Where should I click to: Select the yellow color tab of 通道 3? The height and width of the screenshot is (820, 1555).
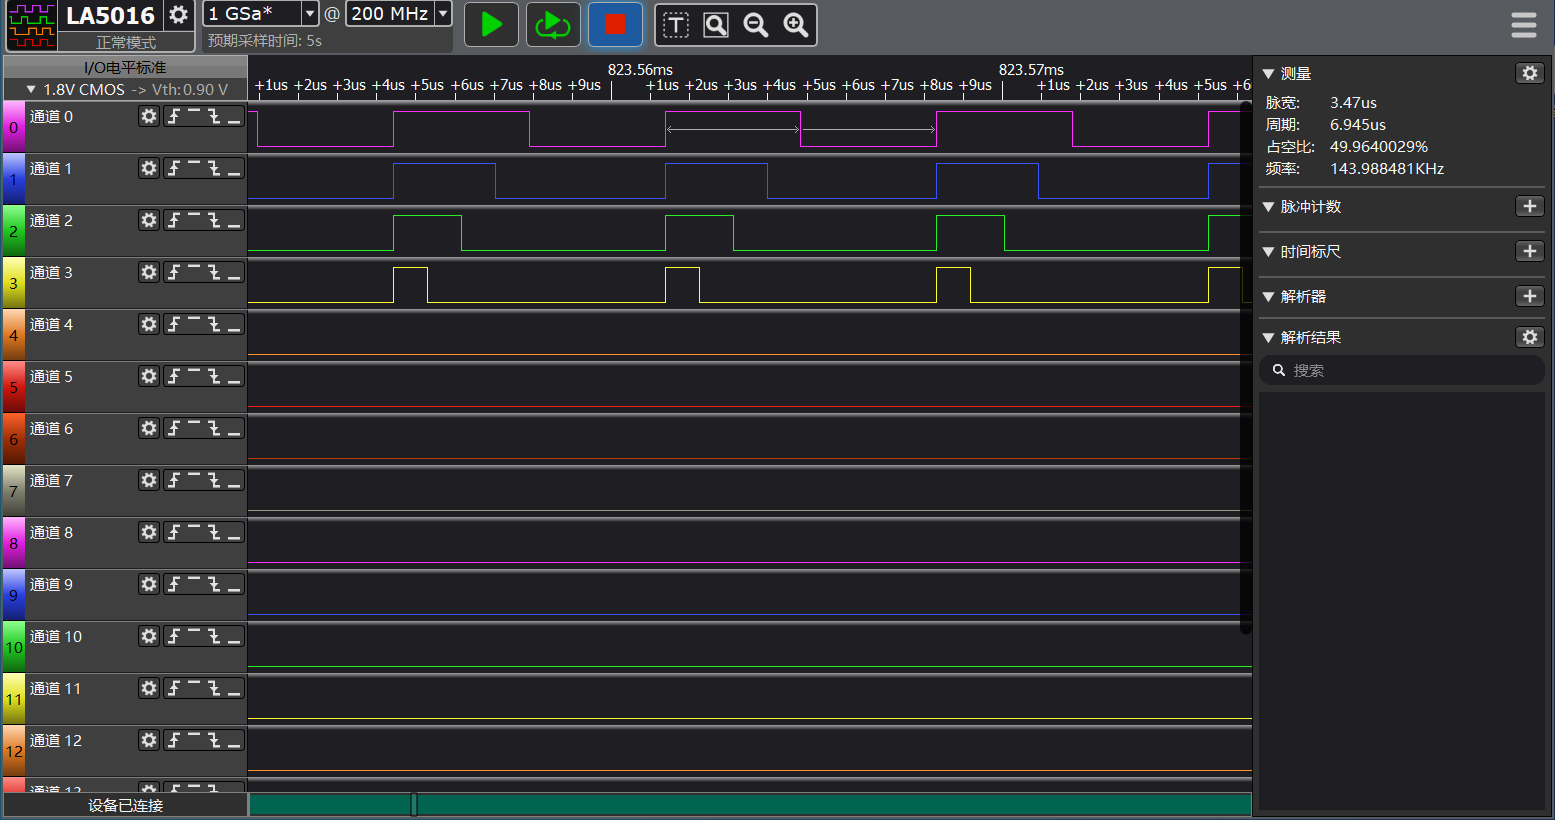[13, 283]
